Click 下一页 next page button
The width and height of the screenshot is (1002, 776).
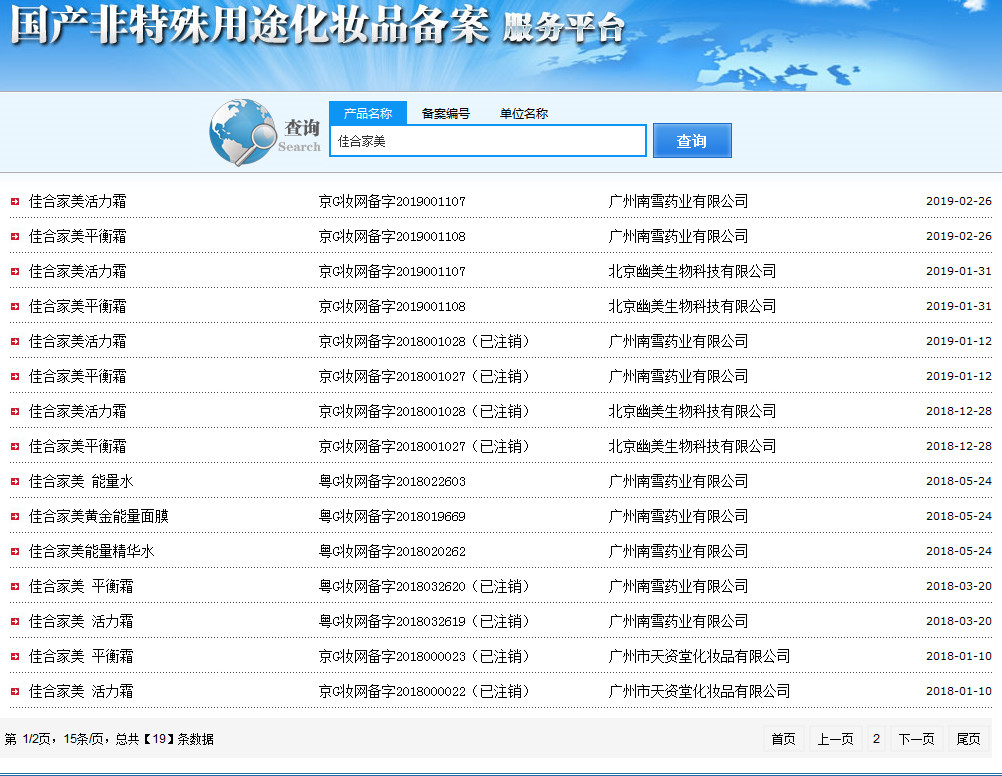tap(916, 739)
